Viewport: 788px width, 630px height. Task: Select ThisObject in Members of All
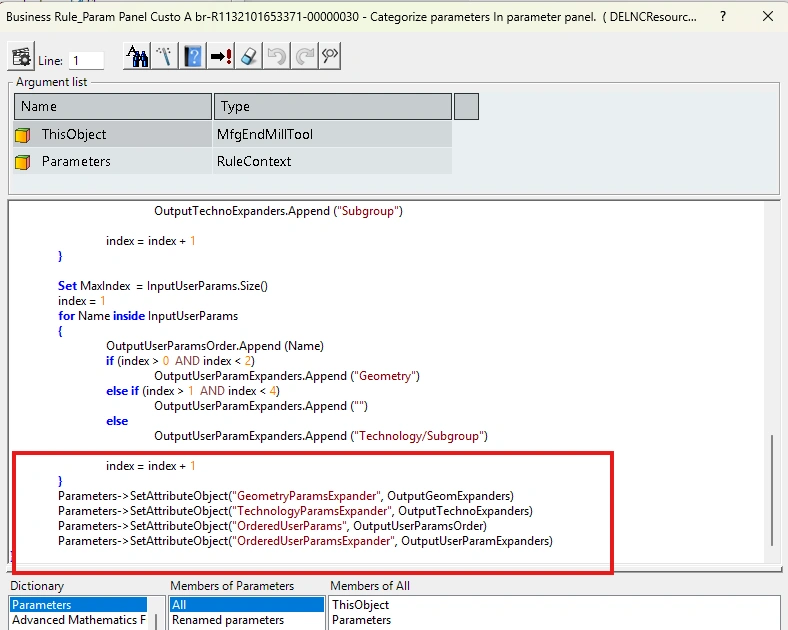[360, 604]
